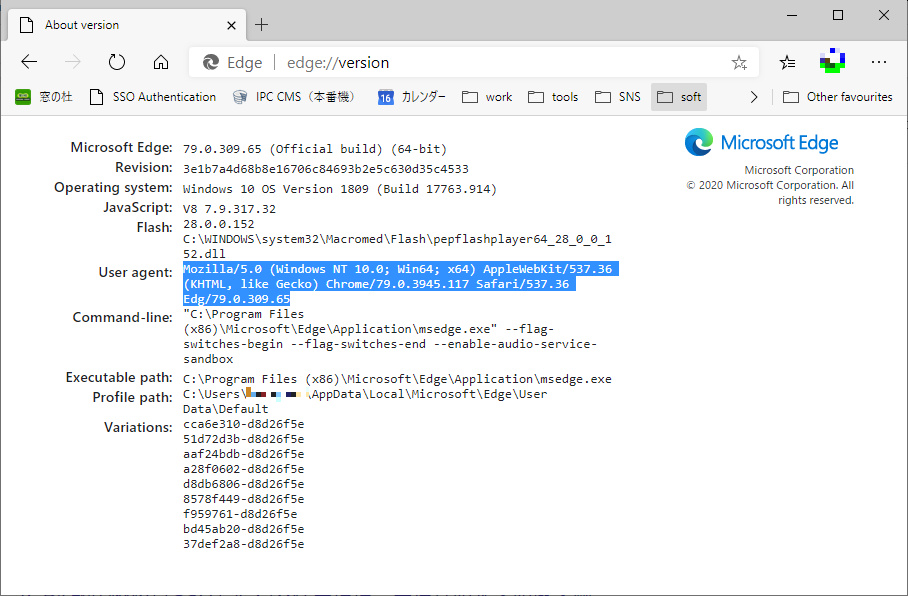Image resolution: width=908 pixels, height=596 pixels.
Task: Open the 窓の杜 favorite icon
Action: [x=22, y=96]
